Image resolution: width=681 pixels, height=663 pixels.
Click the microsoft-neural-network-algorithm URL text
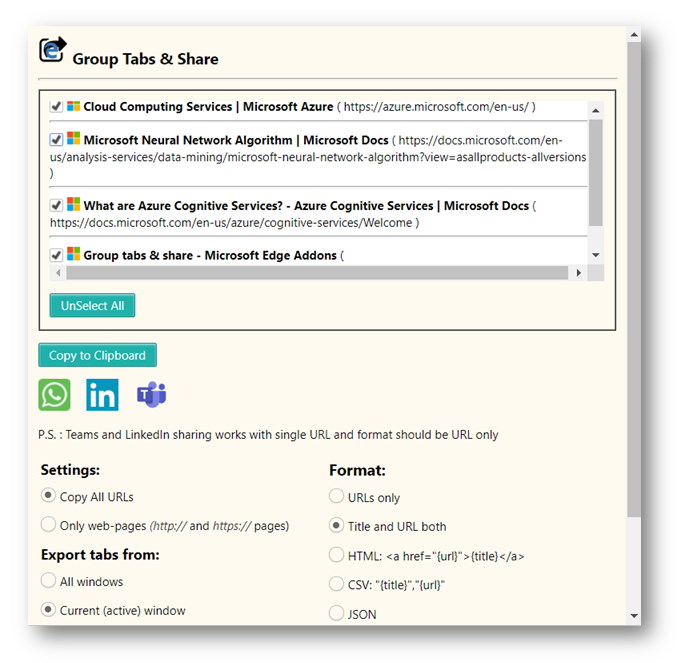318,157
